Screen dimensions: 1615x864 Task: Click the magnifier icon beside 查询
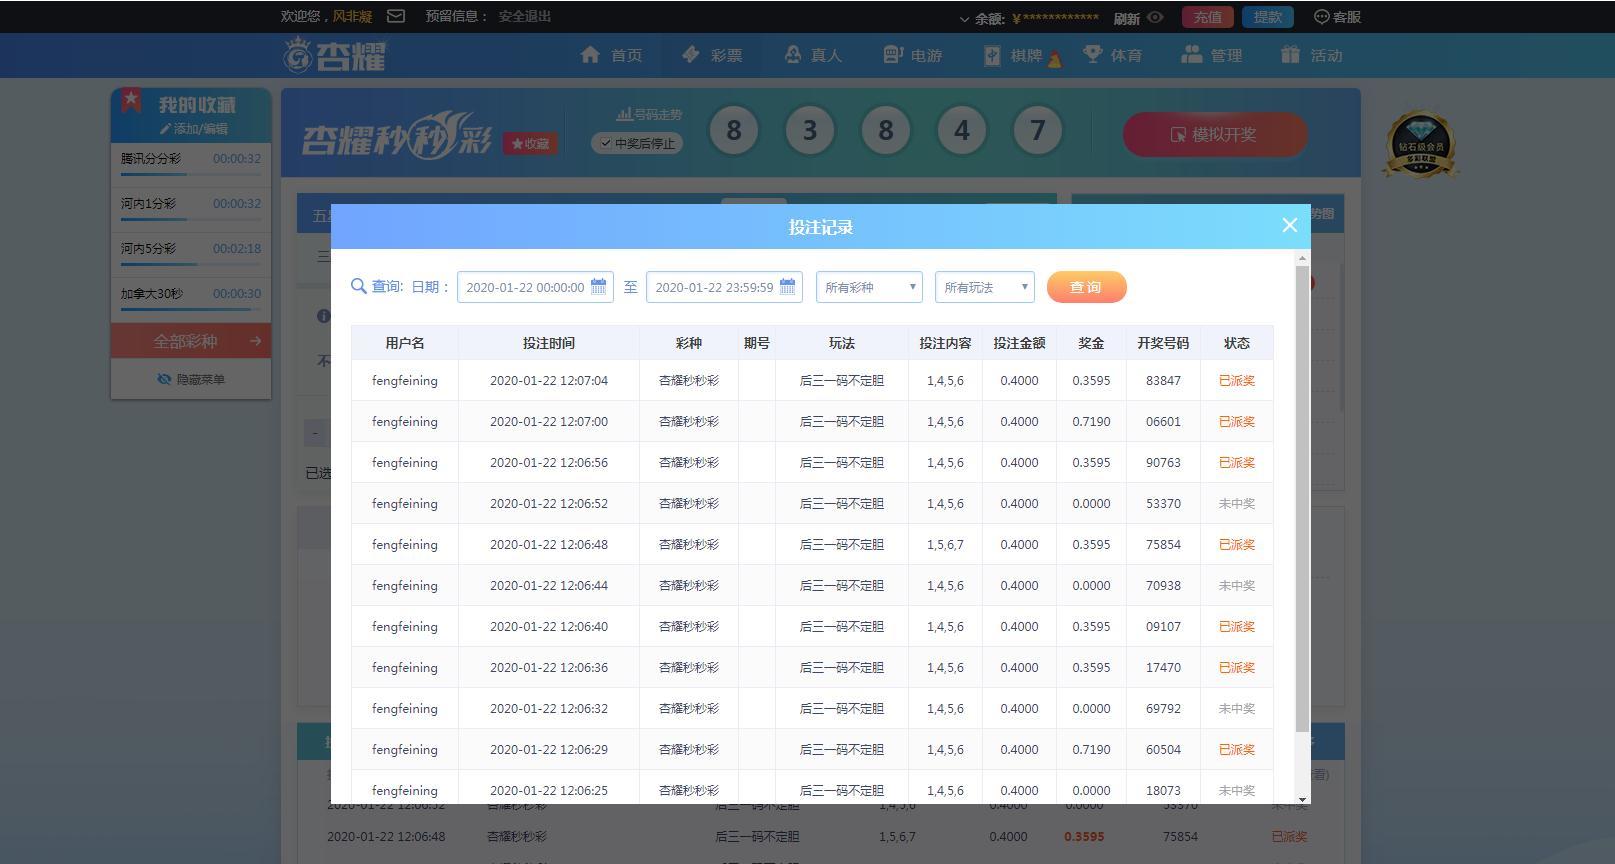358,287
